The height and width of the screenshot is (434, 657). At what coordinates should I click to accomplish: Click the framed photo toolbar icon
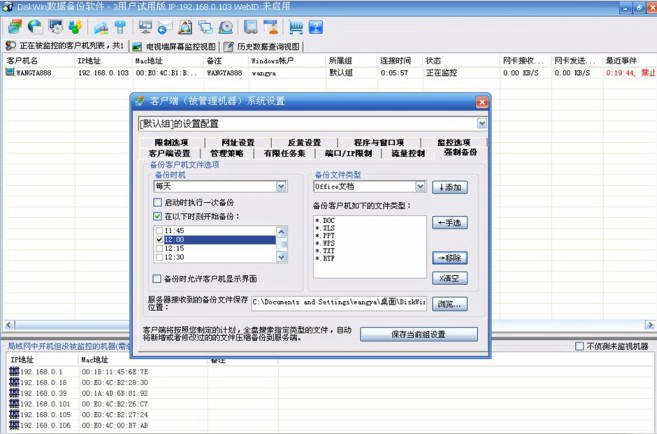[185, 27]
